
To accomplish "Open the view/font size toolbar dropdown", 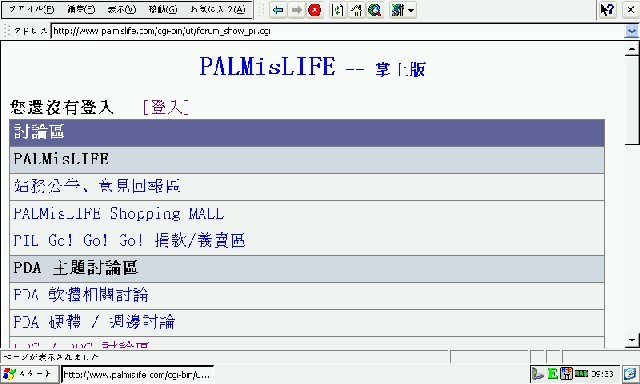I will pos(402,10).
